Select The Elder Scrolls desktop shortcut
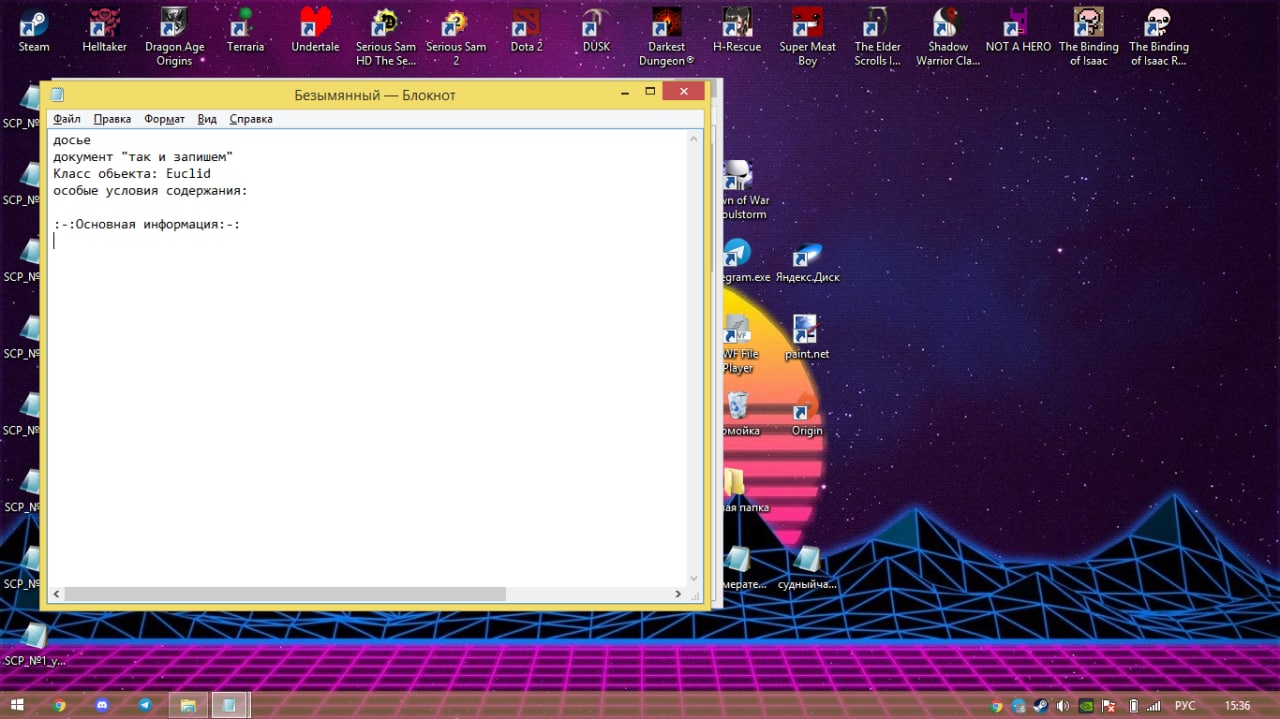This screenshot has height=719, width=1280. pyautogui.click(x=877, y=37)
